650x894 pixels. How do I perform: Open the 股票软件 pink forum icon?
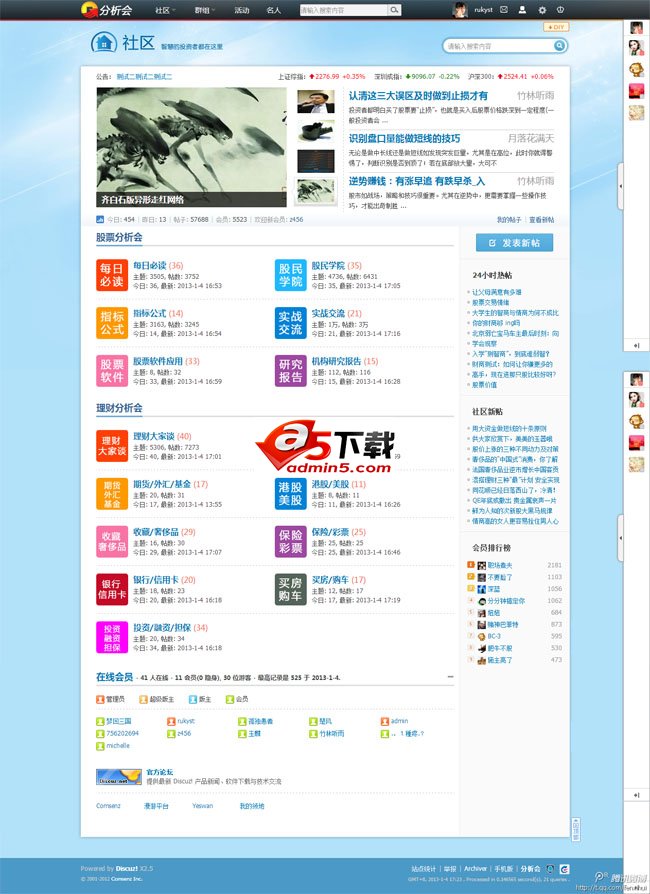tap(112, 371)
